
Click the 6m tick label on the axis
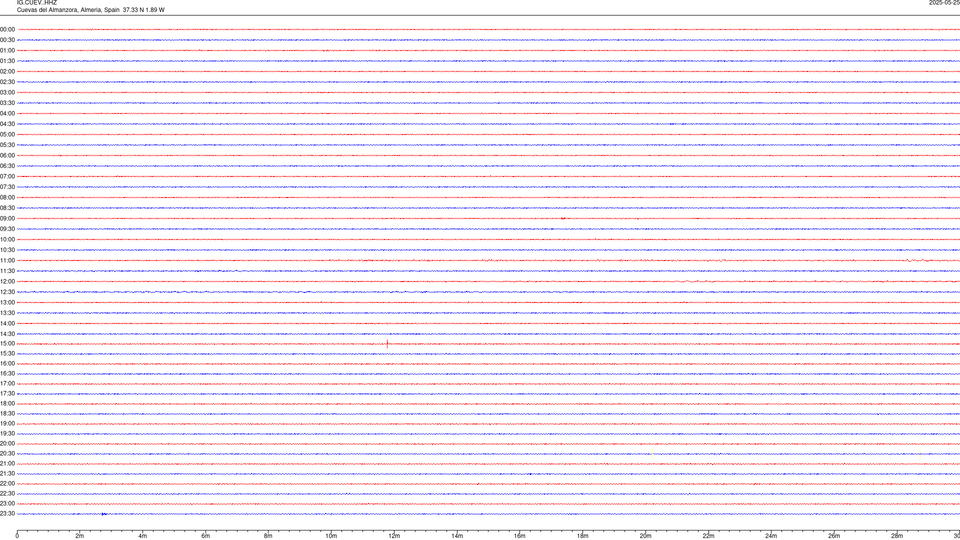click(206, 536)
